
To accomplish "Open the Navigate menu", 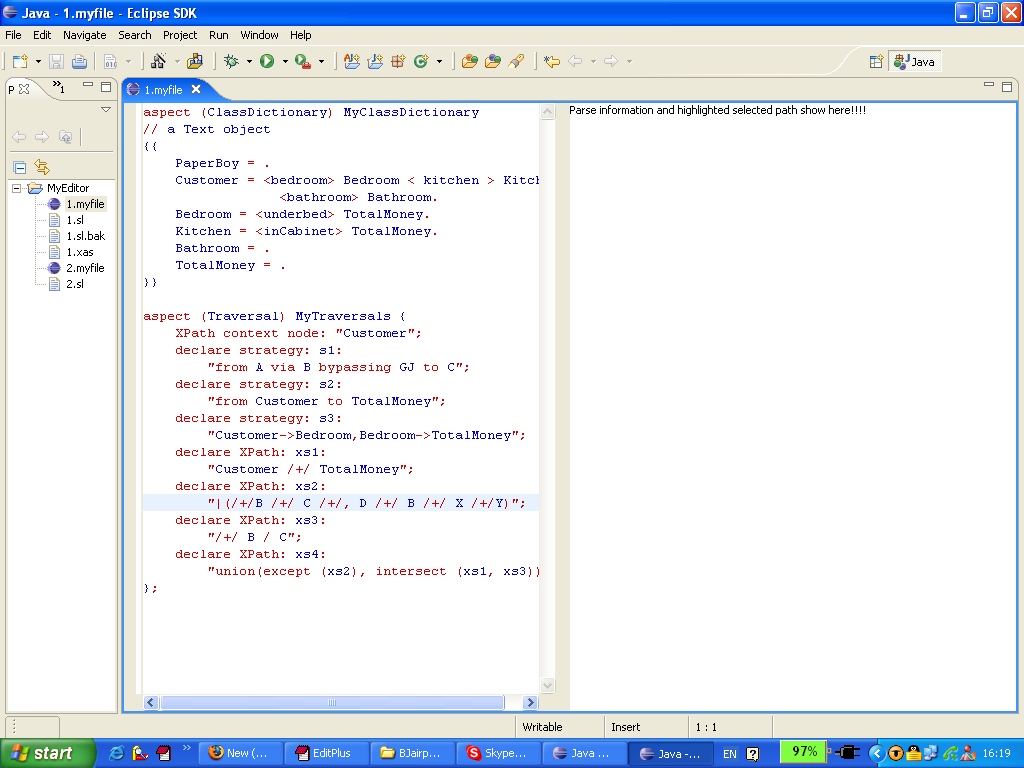I will tap(85, 35).
